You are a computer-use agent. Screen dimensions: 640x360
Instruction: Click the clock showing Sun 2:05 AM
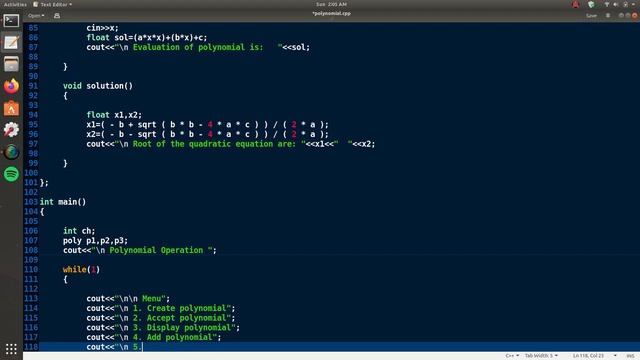coord(331,4)
